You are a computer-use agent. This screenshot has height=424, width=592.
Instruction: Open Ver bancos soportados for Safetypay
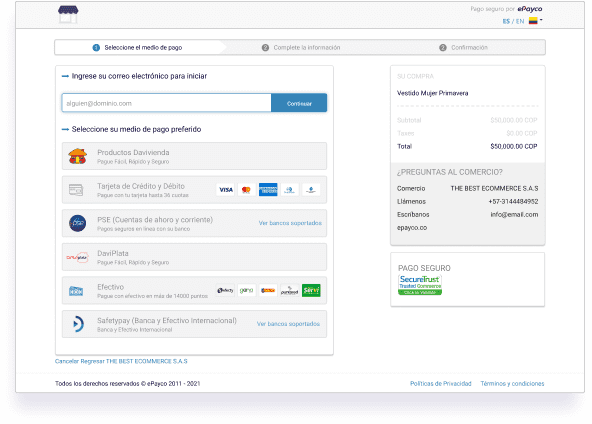[x=288, y=324]
